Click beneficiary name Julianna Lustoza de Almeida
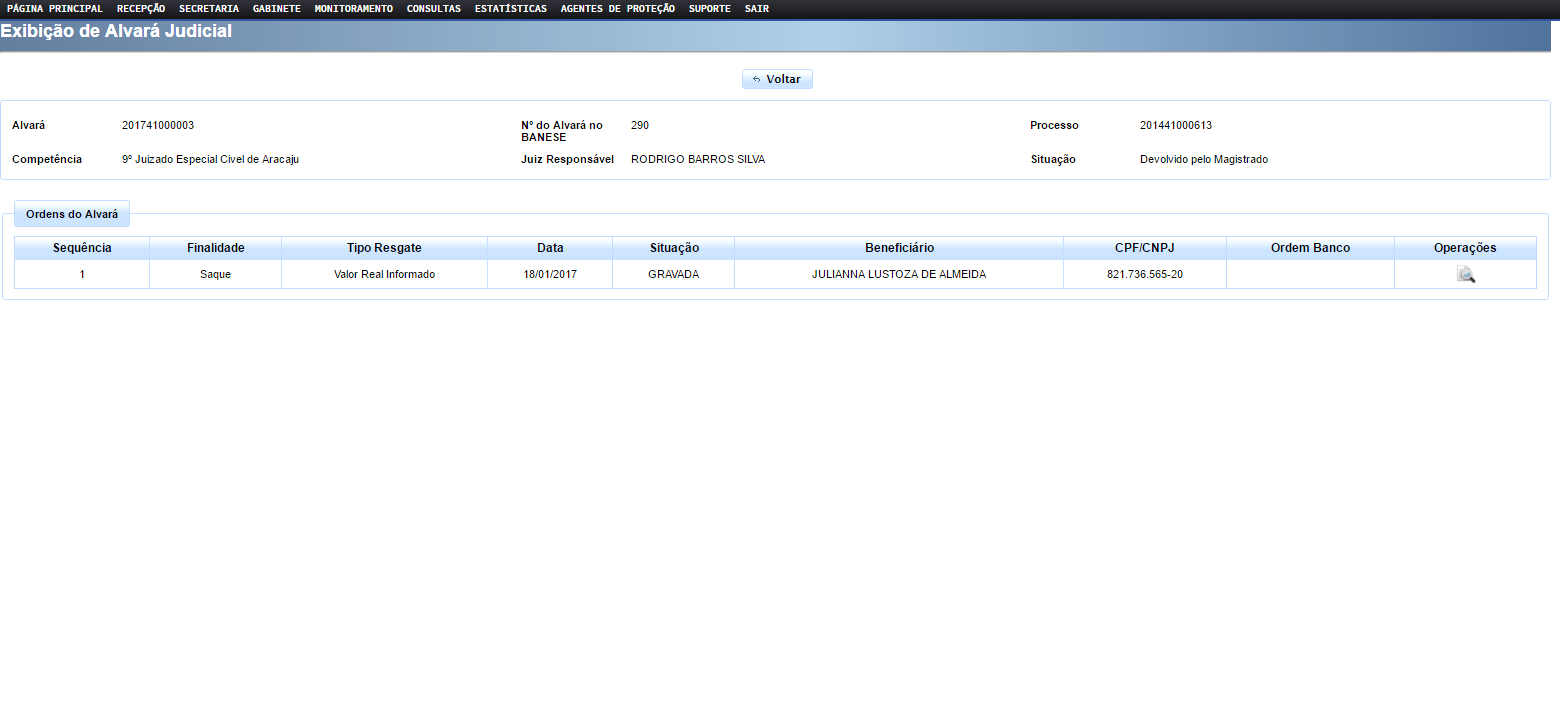The width and height of the screenshot is (1560, 707). click(899, 274)
